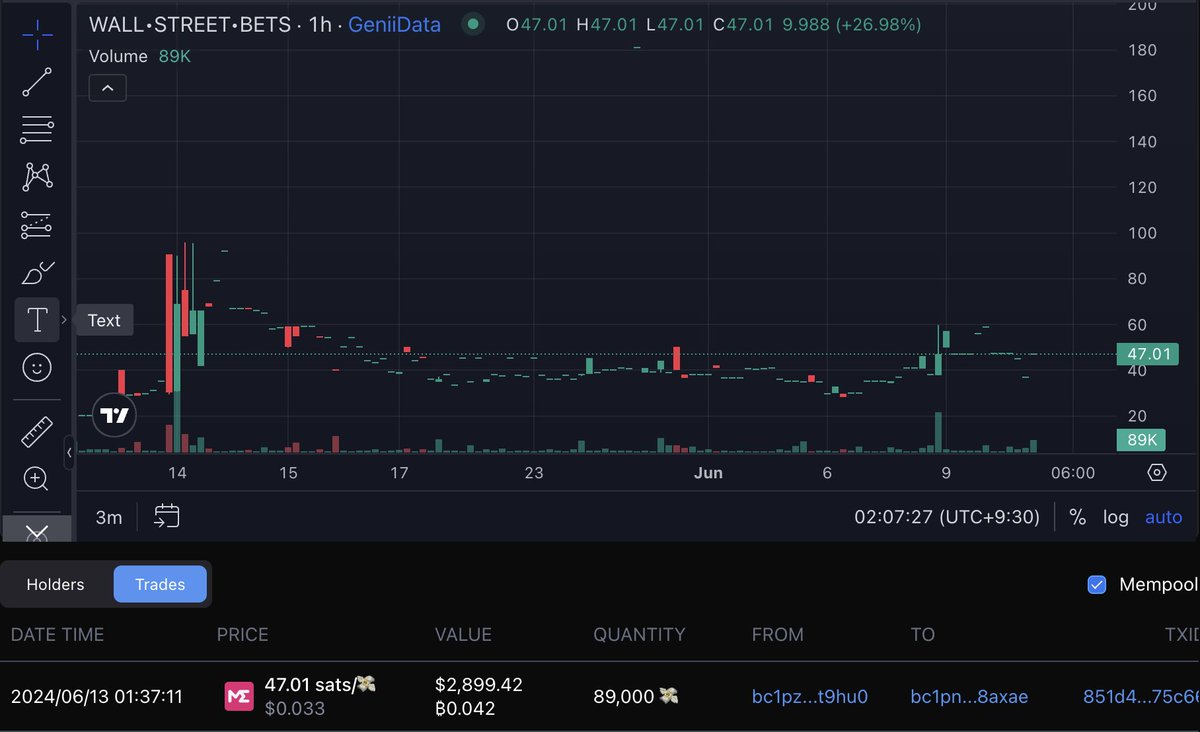Click the DATE TIME column header
This screenshot has width=1200, height=732.
[x=57, y=634]
